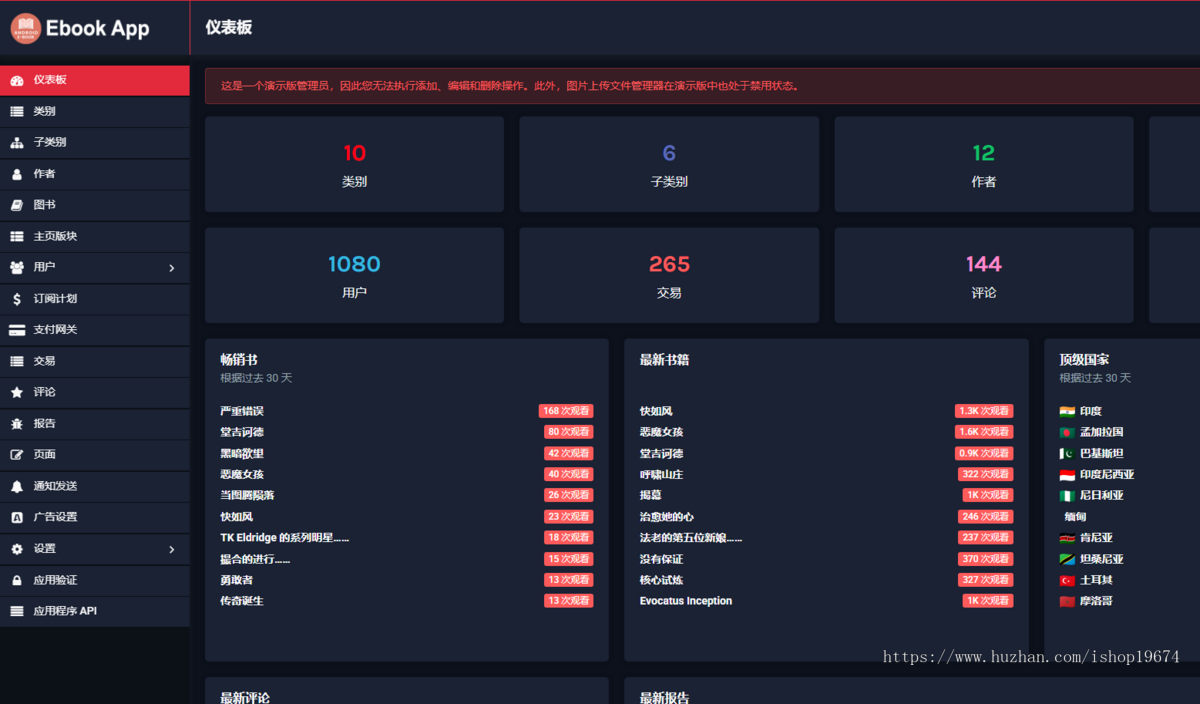Click the sitemap icon beside 子类别
Screen dimensions: 1200x704
[16, 143]
